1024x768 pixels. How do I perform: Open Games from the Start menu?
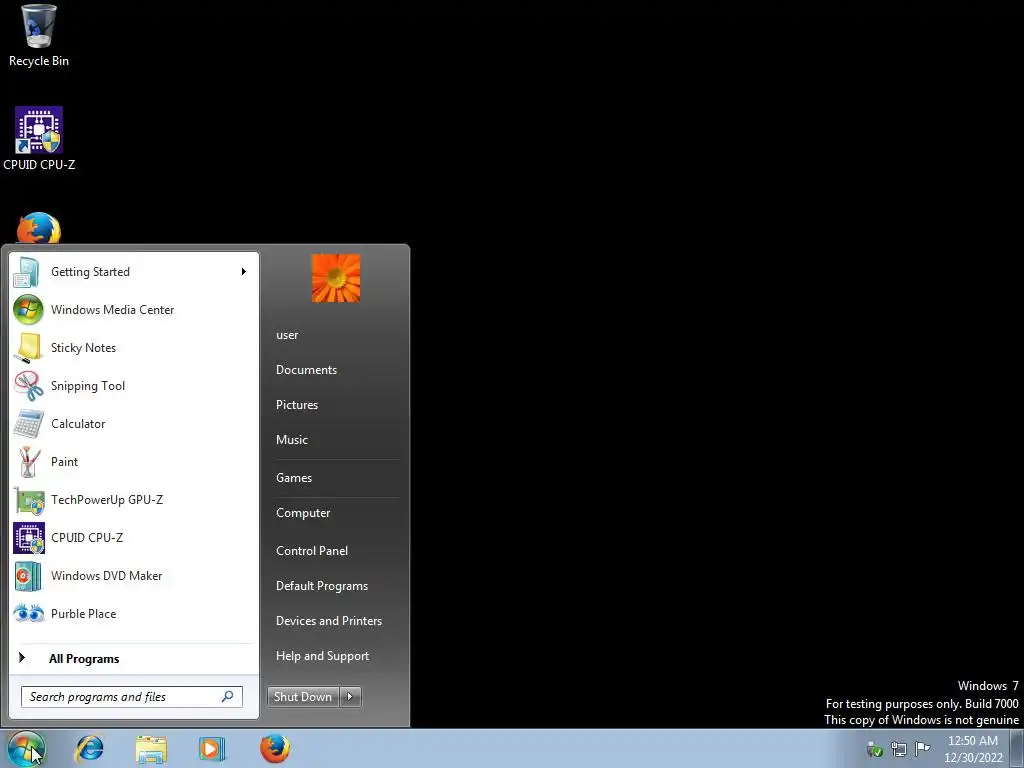(294, 478)
